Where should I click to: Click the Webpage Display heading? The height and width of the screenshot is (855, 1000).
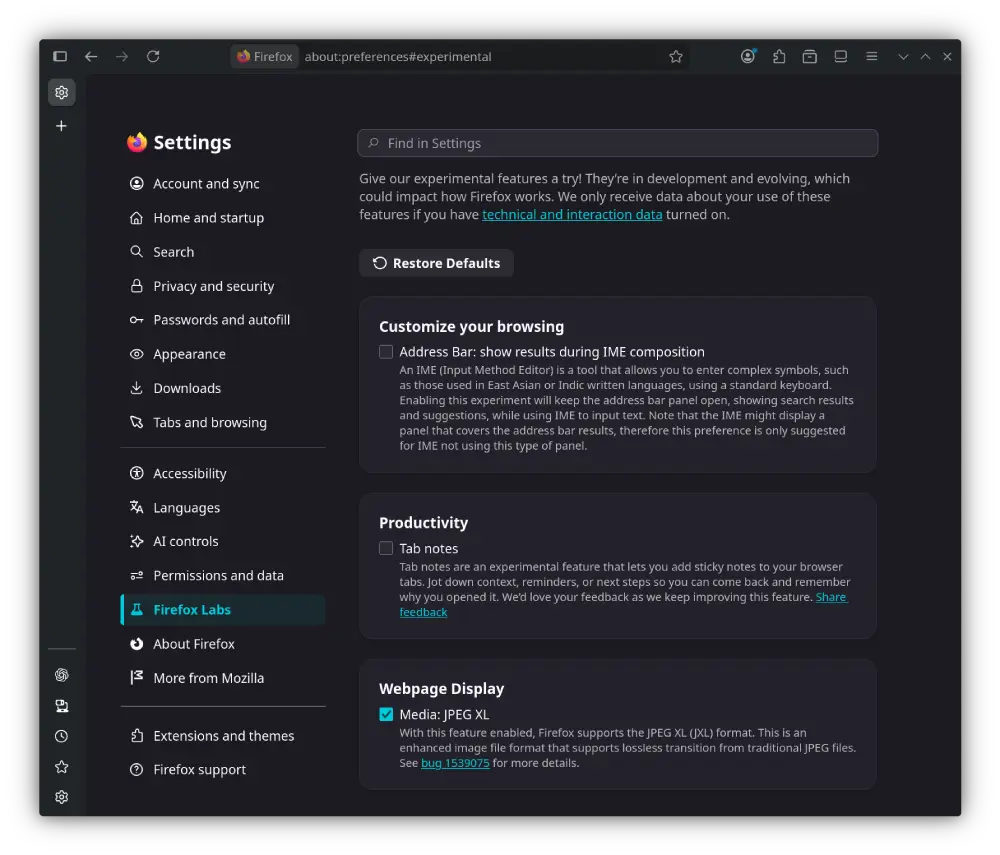441,689
